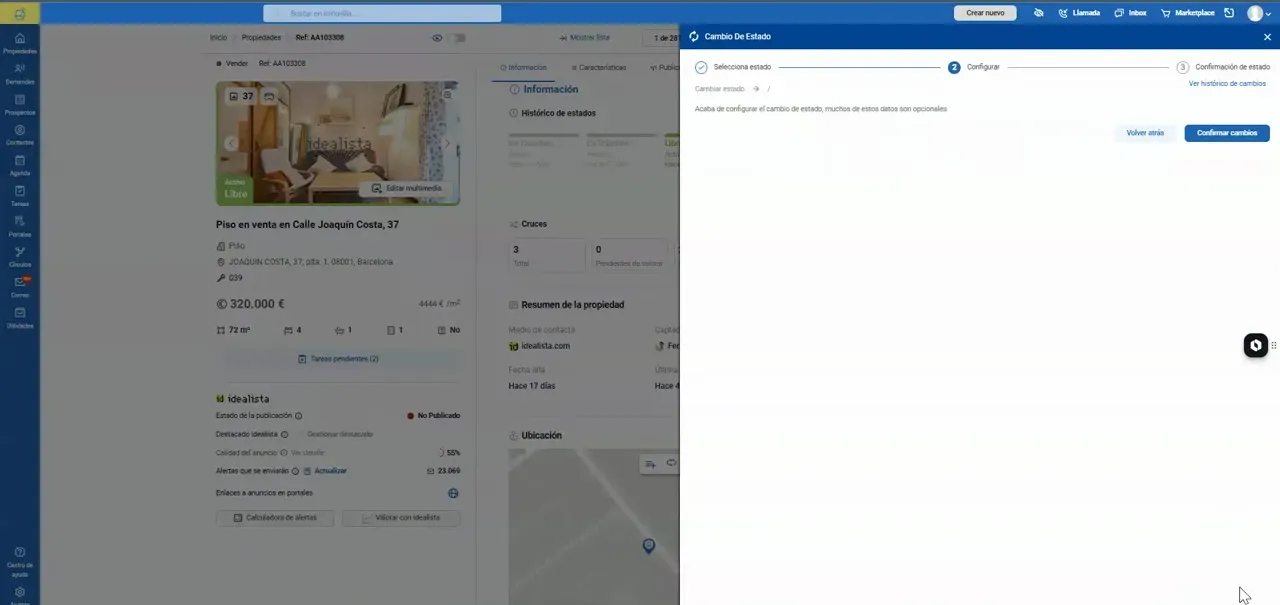Click the eye visibility icon beside the reference

point(437,38)
